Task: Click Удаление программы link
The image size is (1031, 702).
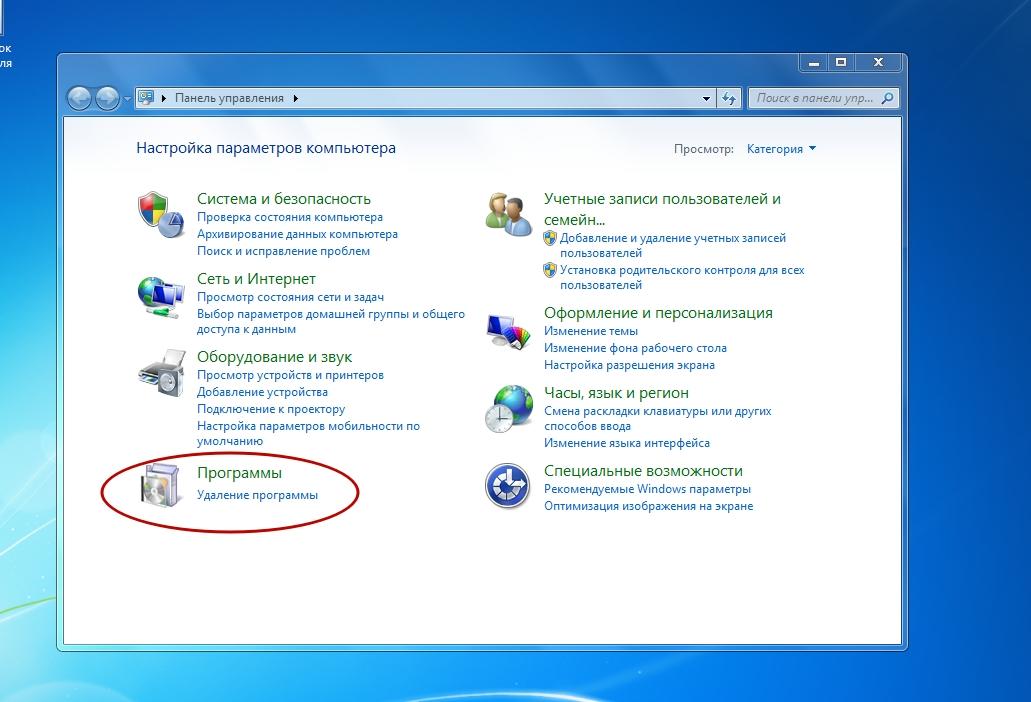Action: (257, 495)
